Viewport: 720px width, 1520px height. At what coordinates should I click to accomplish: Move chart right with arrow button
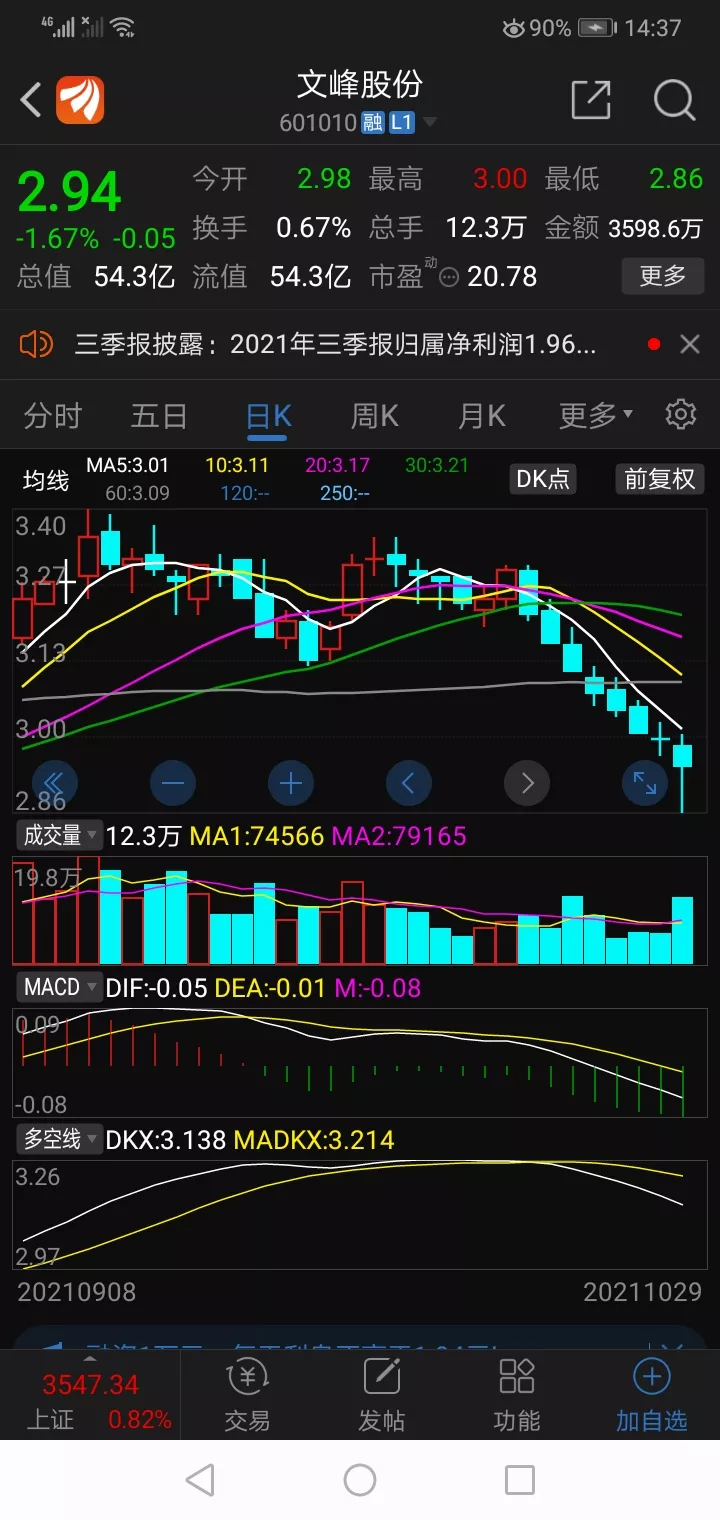(x=527, y=783)
